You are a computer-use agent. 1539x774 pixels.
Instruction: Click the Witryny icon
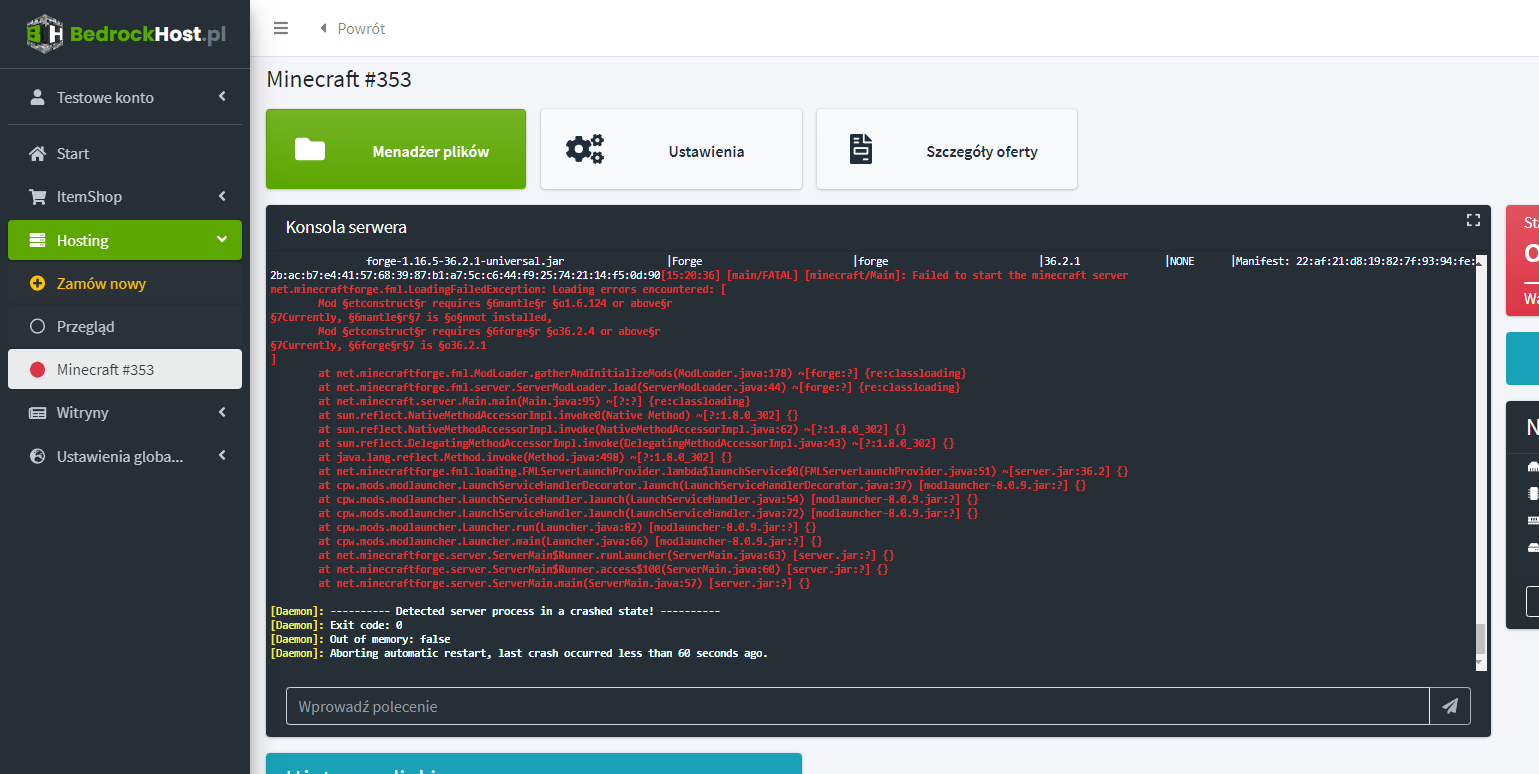pos(38,413)
